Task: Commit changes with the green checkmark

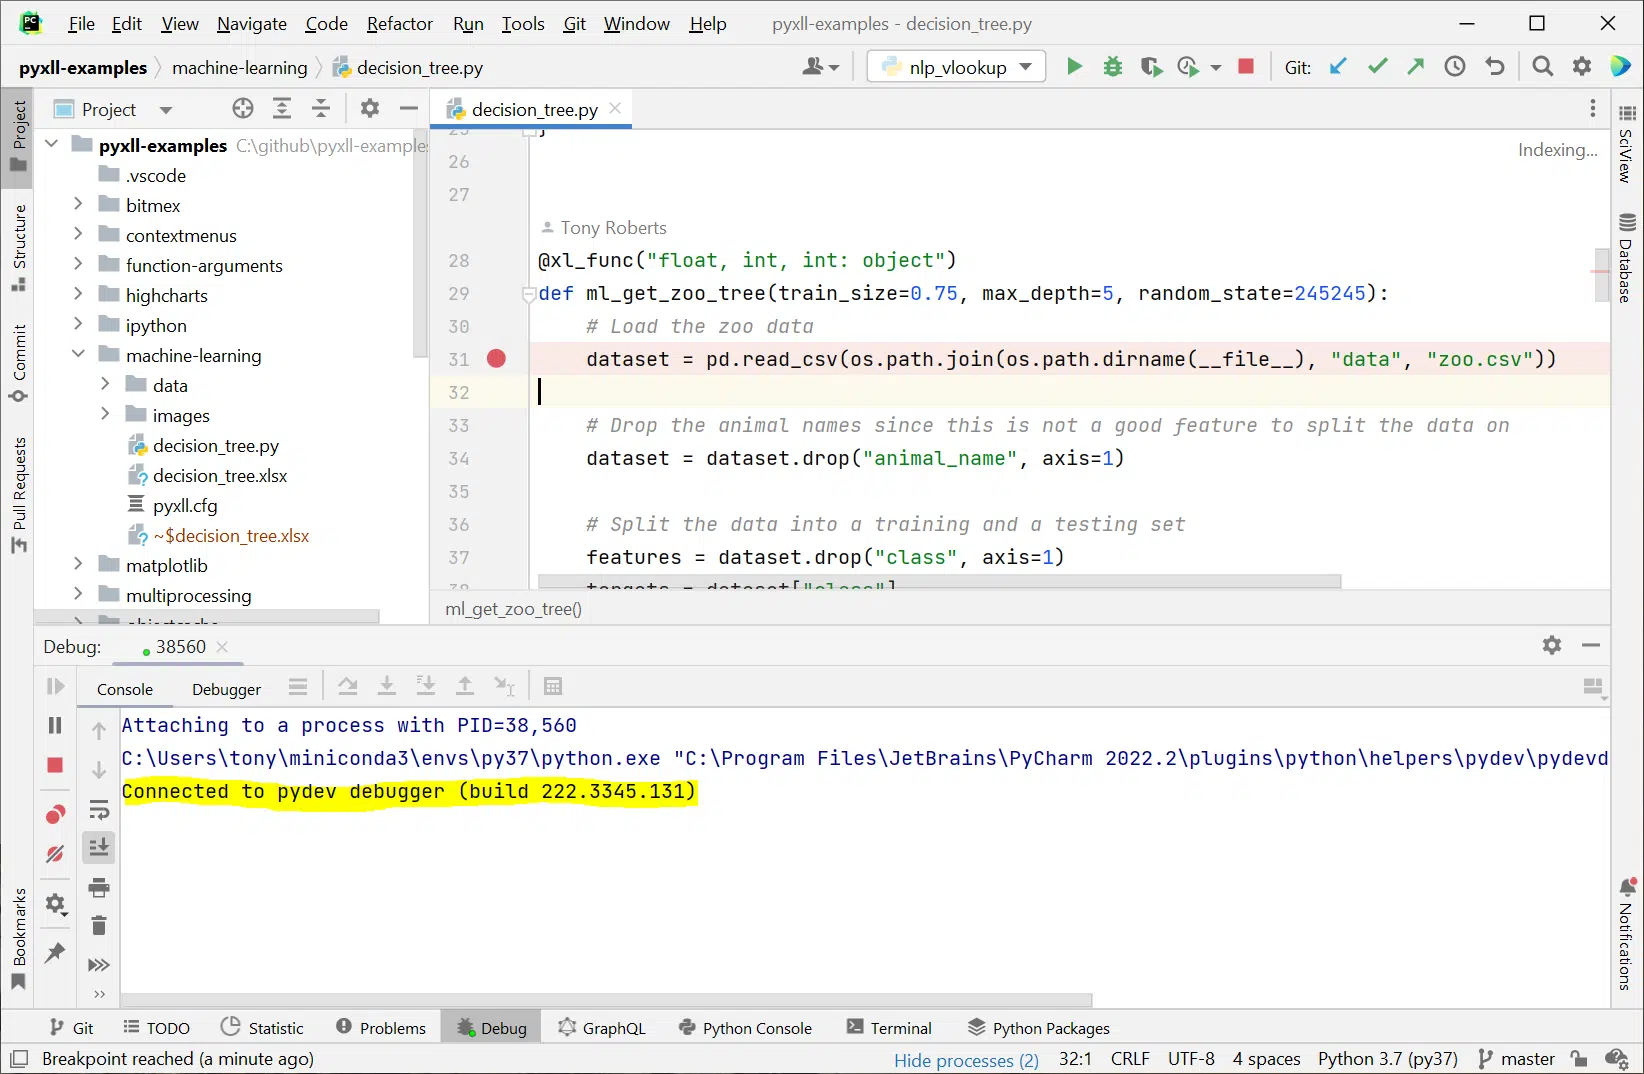Action: coord(1378,67)
